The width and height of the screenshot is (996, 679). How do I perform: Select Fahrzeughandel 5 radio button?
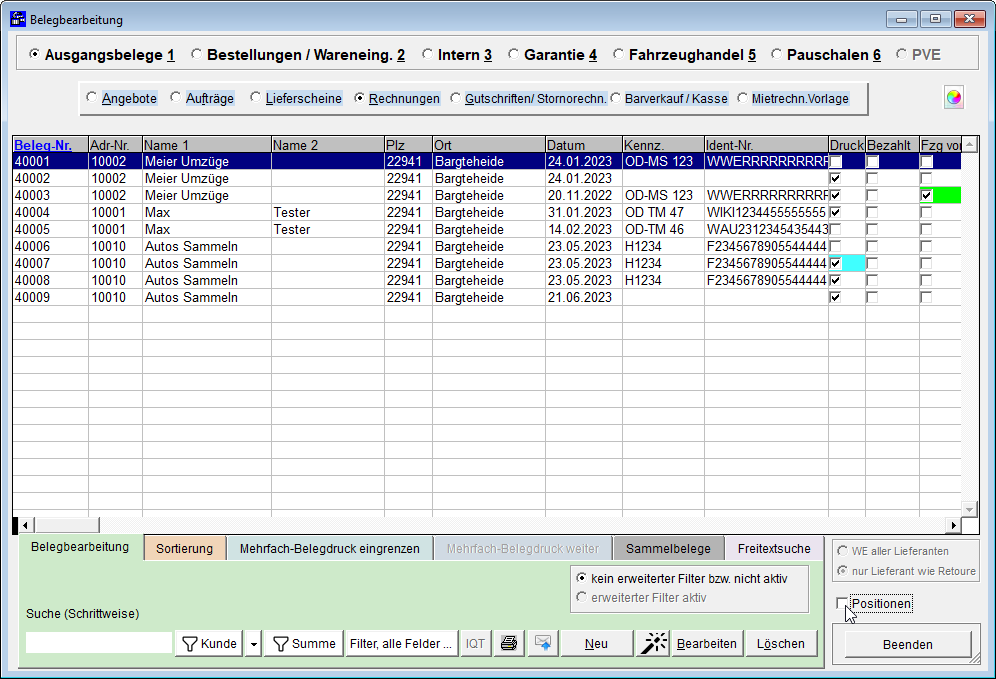coord(618,55)
